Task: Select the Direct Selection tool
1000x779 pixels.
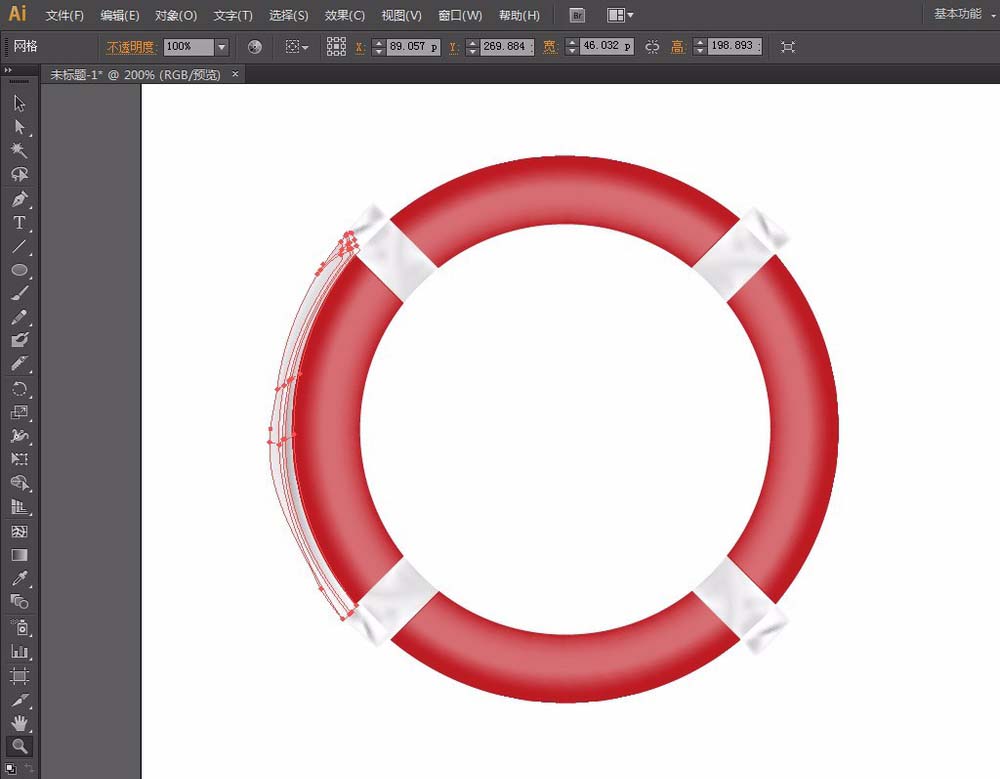Action: pyautogui.click(x=19, y=127)
